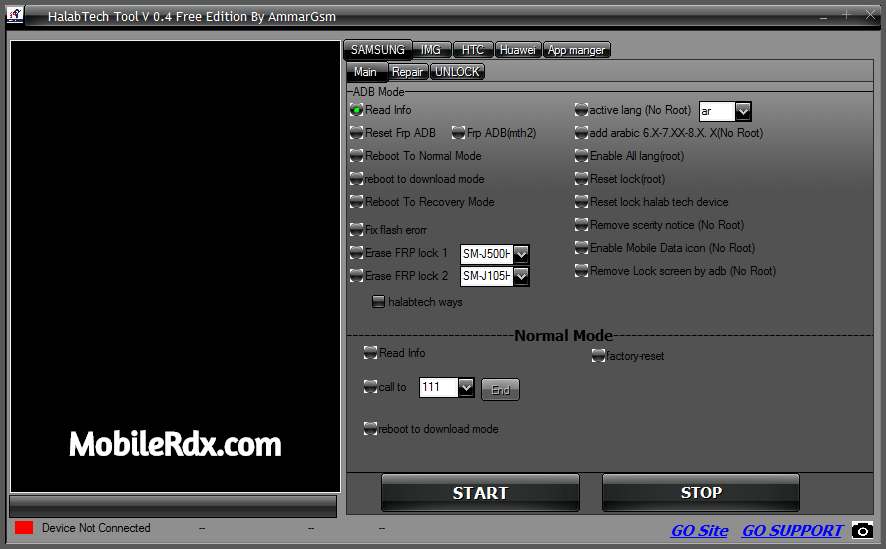Image resolution: width=886 pixels, height=549 pixels.
Task: Click the camera screenshot icon
Action: tap(862, 530)
